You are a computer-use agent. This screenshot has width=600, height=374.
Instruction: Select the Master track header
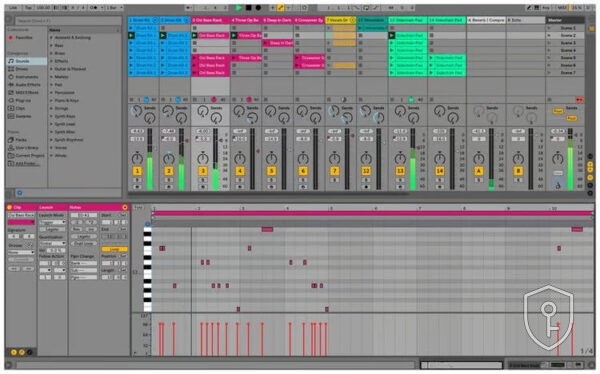pos(565,20)
